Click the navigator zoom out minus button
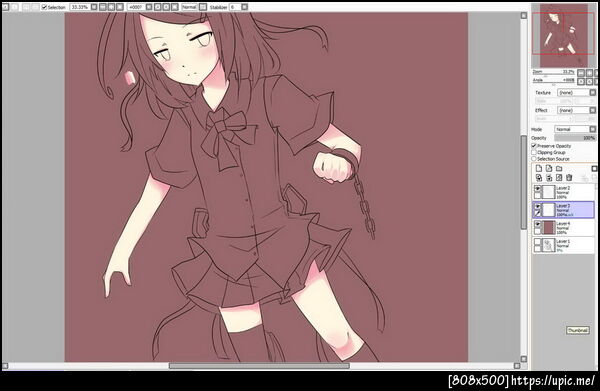 coord(581,73)
